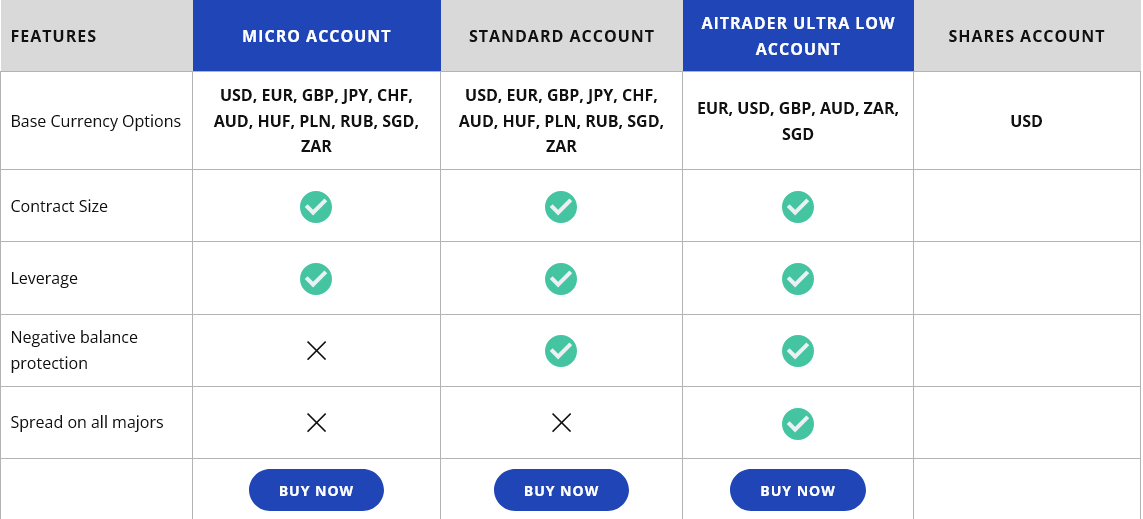Viewport: 1143px width, 519px height.
Task: Click Micro Account Leverage checkmark icon
Action: pyautogui.click(x=316, y=279)
